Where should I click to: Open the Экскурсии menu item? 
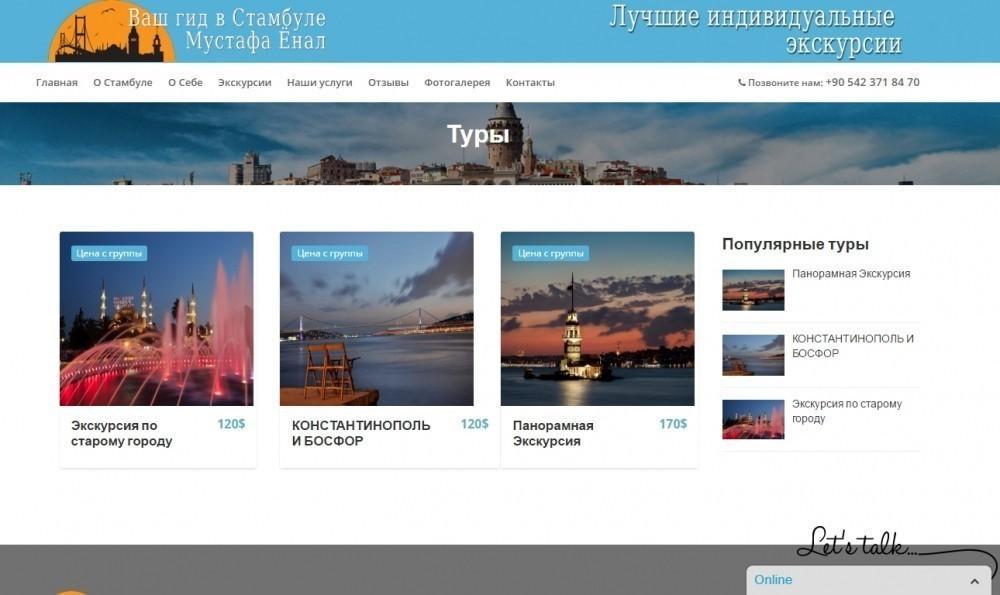coord(244,82)
